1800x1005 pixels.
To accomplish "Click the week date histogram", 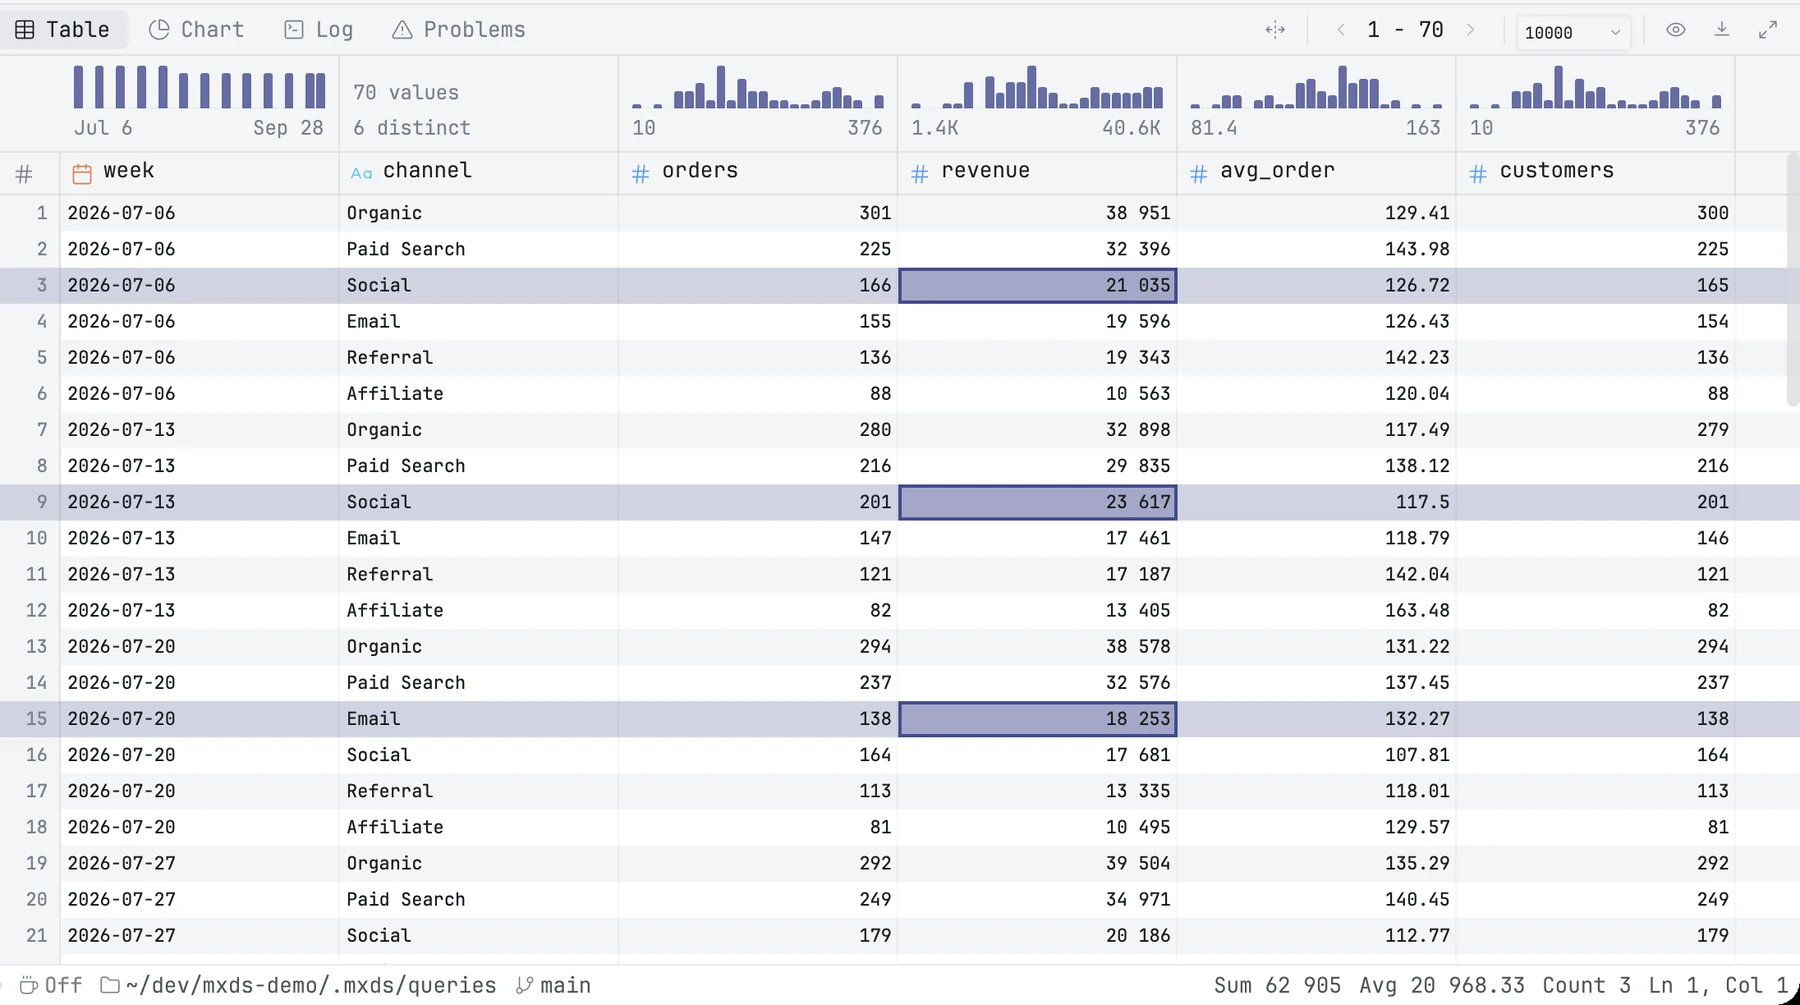I will coord(199,87).
